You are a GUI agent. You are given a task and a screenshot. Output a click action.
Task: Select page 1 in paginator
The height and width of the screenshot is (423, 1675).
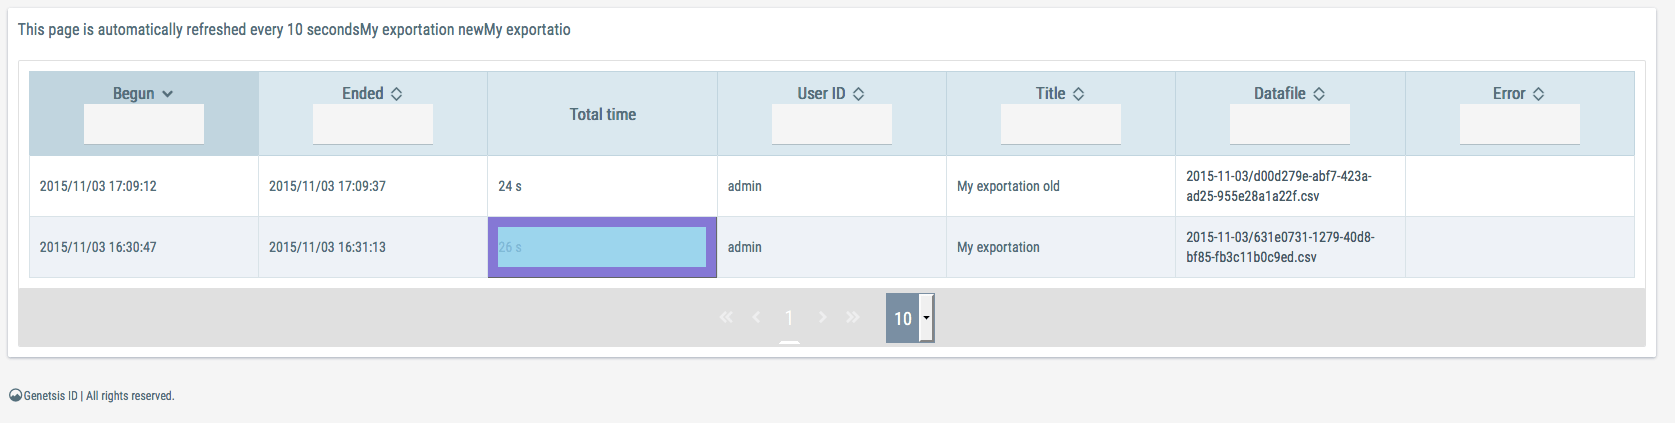[x=789, y=318]
